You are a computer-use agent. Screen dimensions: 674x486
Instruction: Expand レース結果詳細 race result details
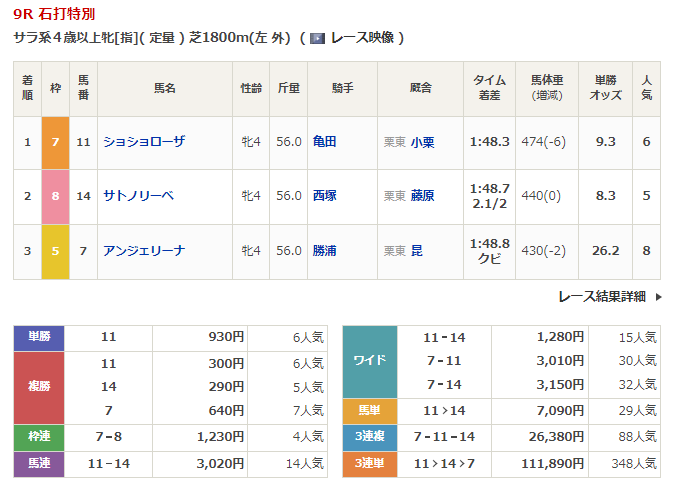point(603,296)
